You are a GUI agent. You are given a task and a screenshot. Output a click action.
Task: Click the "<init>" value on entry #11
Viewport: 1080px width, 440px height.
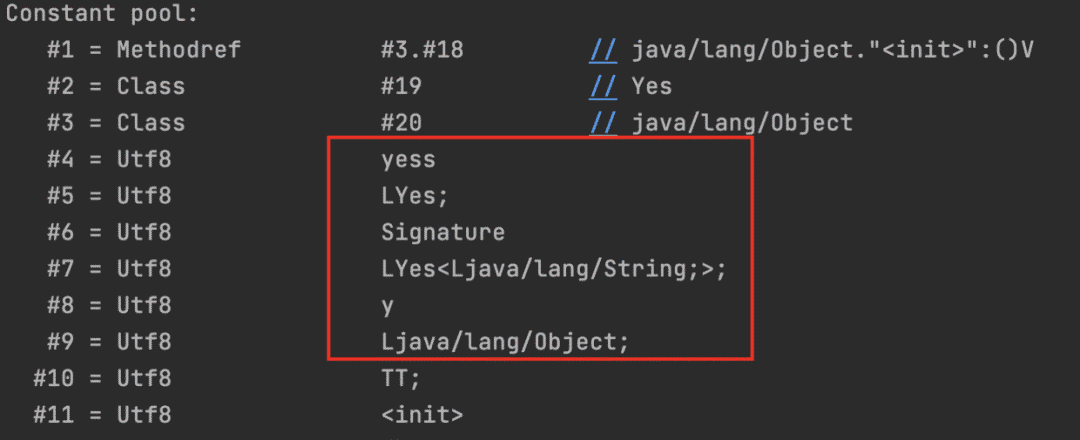coord(422,415)
